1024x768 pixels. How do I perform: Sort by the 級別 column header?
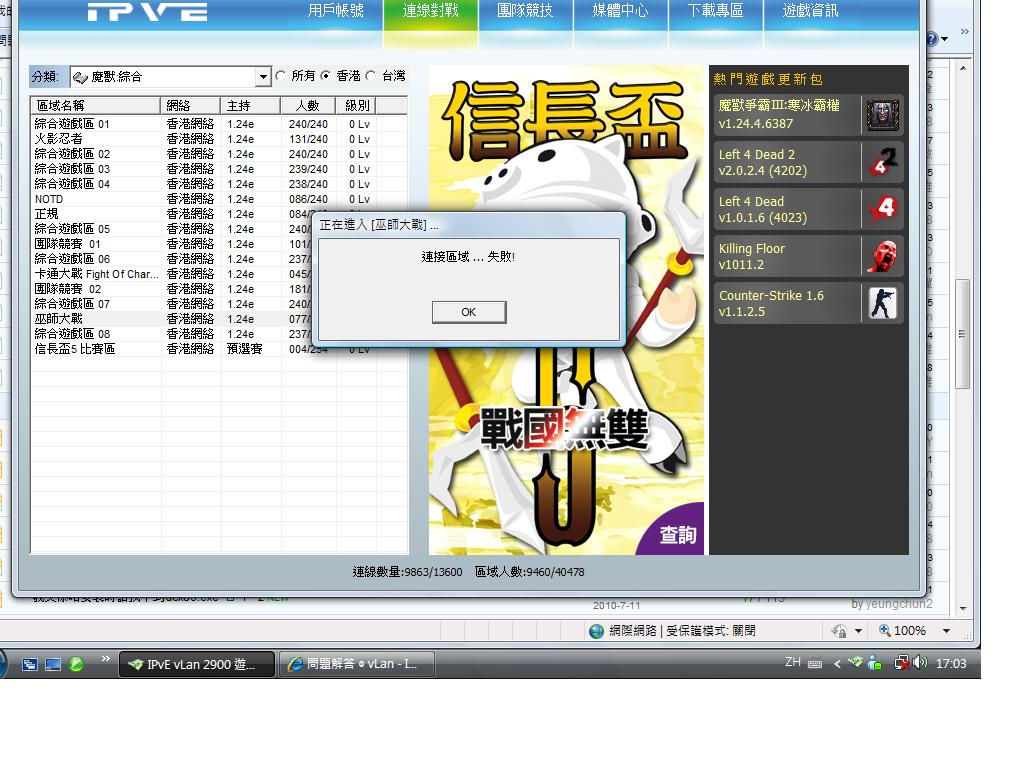pyautogui.click(x=356, y=105)
